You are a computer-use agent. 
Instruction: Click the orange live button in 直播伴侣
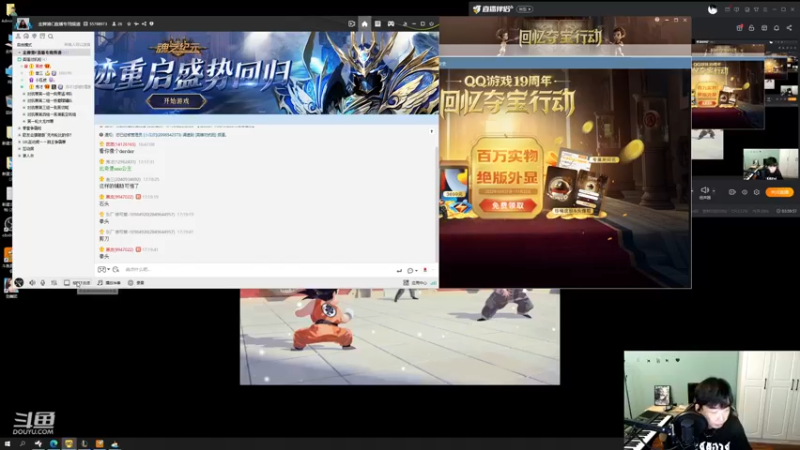780,192
